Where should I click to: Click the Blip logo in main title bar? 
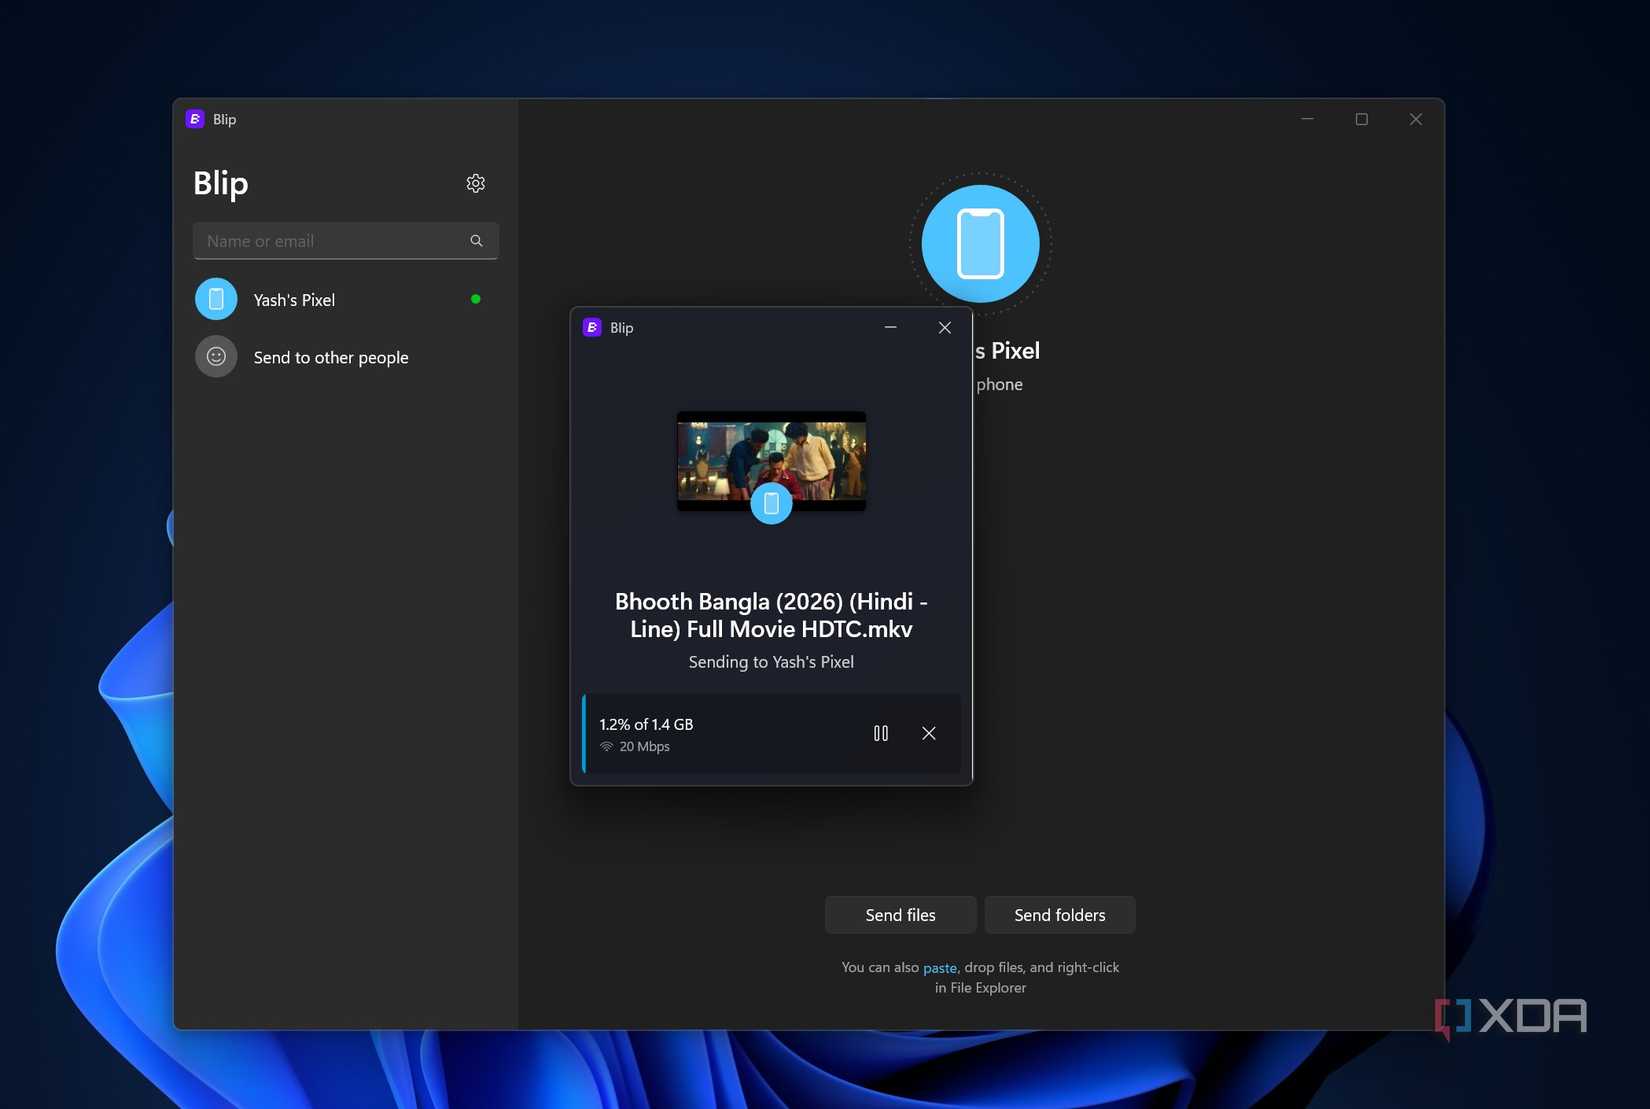click(x=195, y=119)
